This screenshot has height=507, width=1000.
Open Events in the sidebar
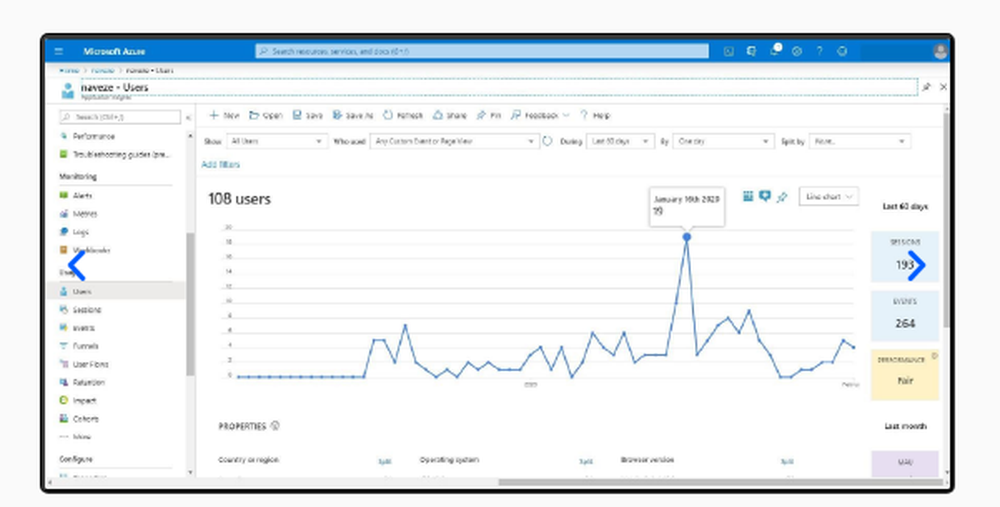pyautogui.click(x=84, y=328)
